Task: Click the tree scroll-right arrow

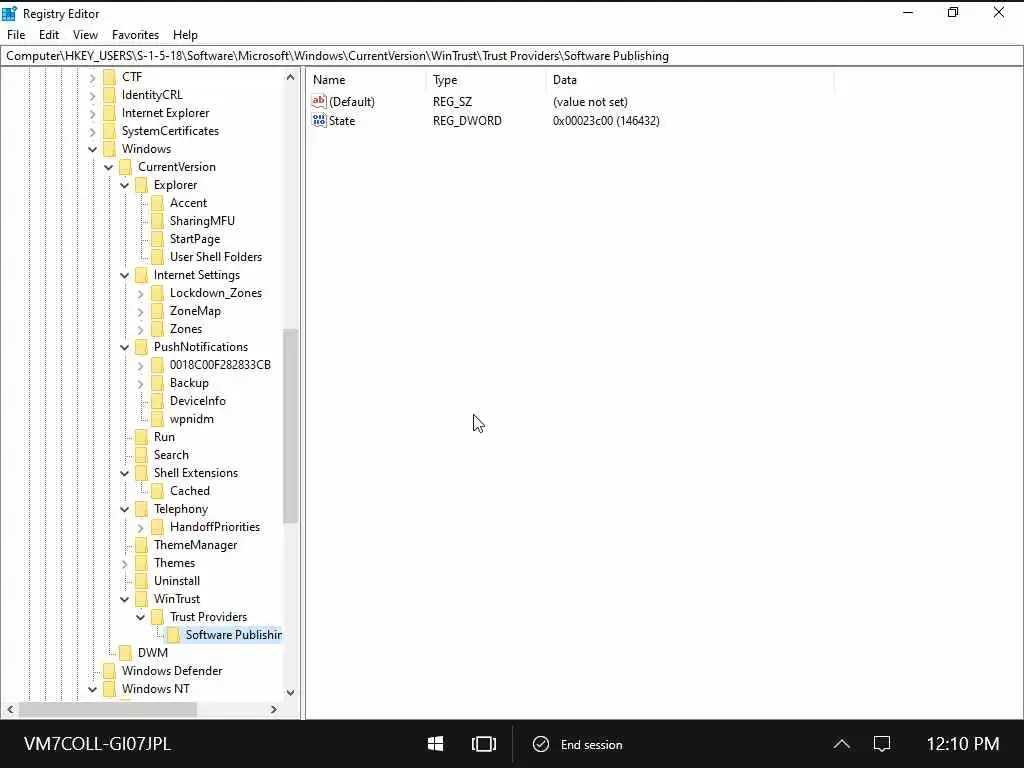Action: point(274,709)
